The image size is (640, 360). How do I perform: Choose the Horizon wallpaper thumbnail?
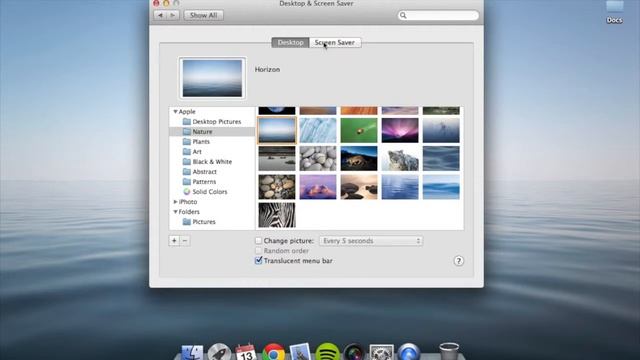coord(277,131)
